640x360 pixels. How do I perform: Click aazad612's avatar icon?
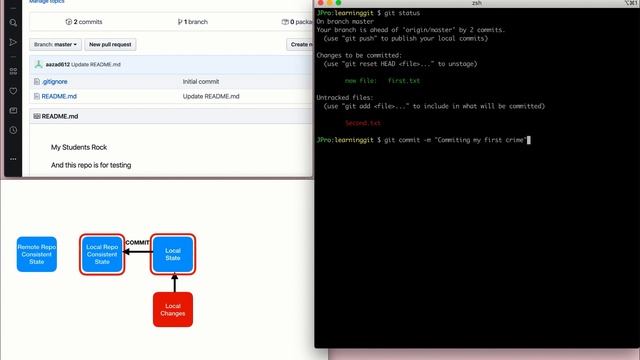pyautogui.click(x=38, y=64)
